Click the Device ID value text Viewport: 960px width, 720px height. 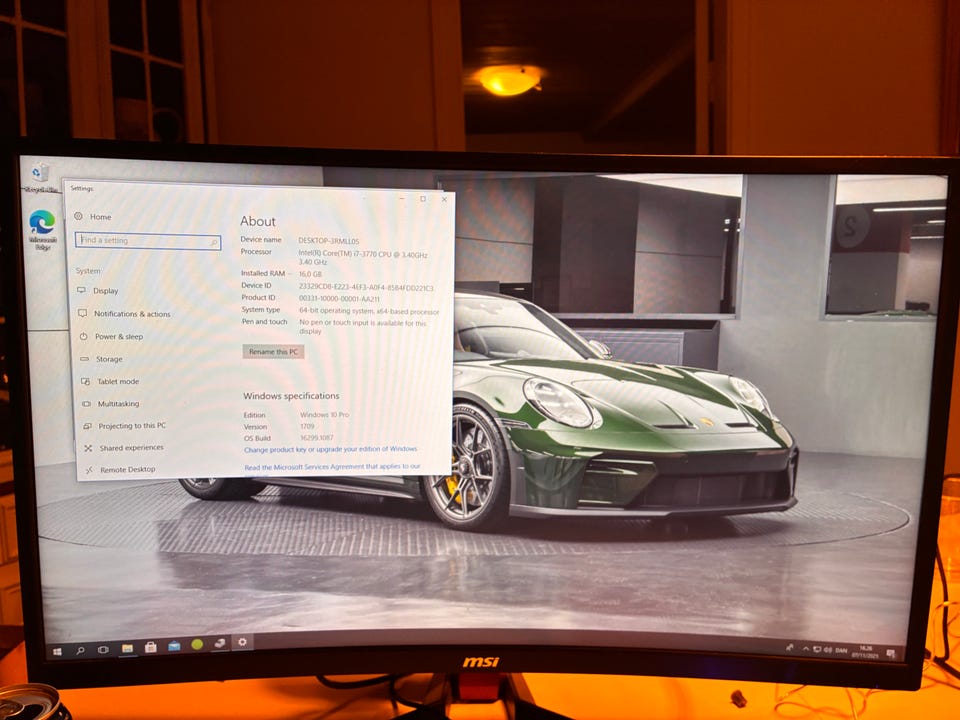[x=366, y=287]
